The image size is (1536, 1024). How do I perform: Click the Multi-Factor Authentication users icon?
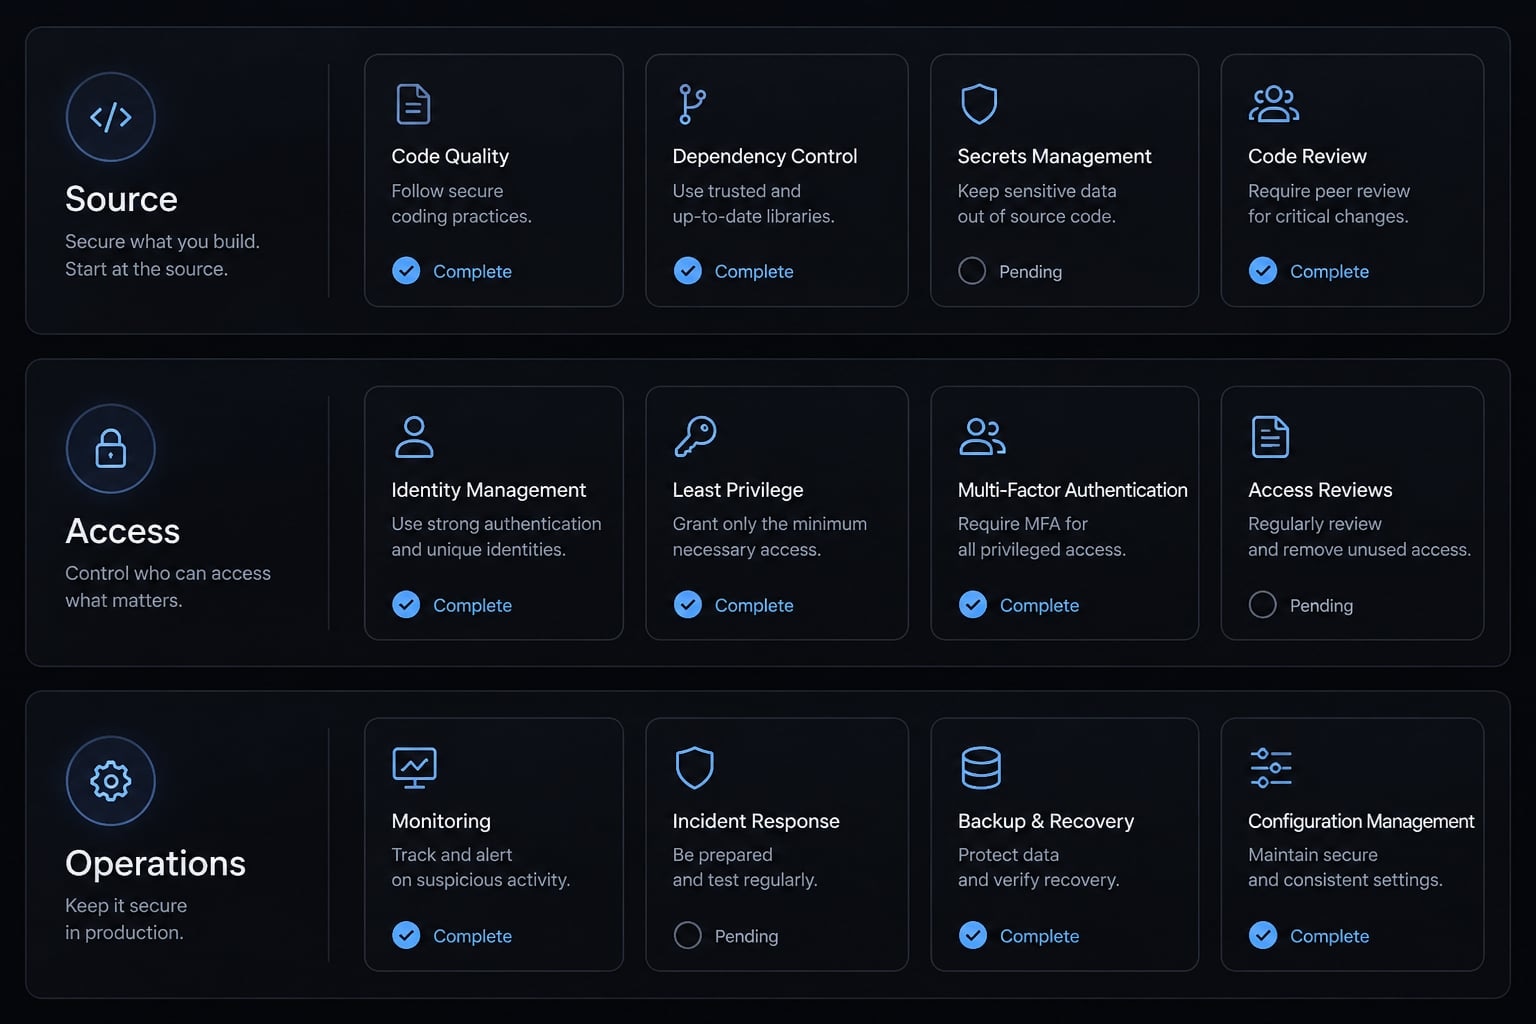point(982,437)
